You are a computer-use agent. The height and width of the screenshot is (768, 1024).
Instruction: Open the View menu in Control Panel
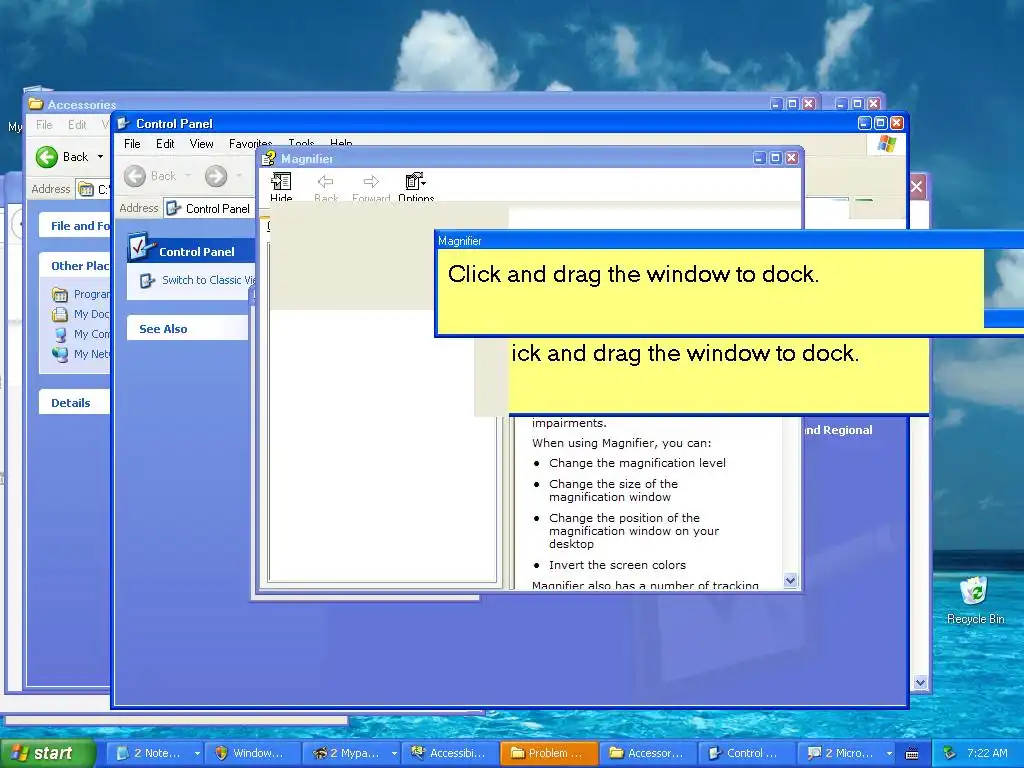click(x=201, y=144)
